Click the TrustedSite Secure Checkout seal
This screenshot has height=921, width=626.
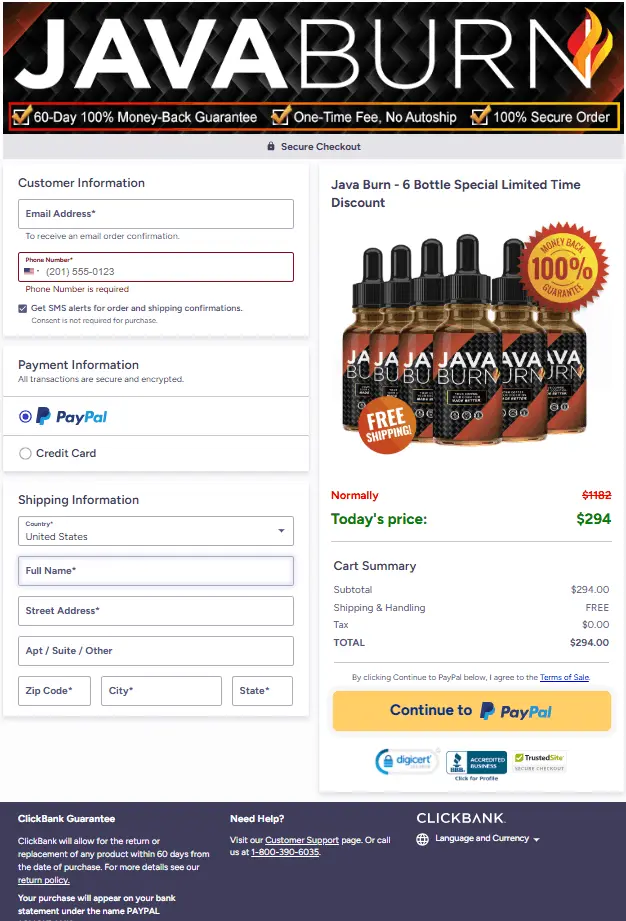click(541, 758)
